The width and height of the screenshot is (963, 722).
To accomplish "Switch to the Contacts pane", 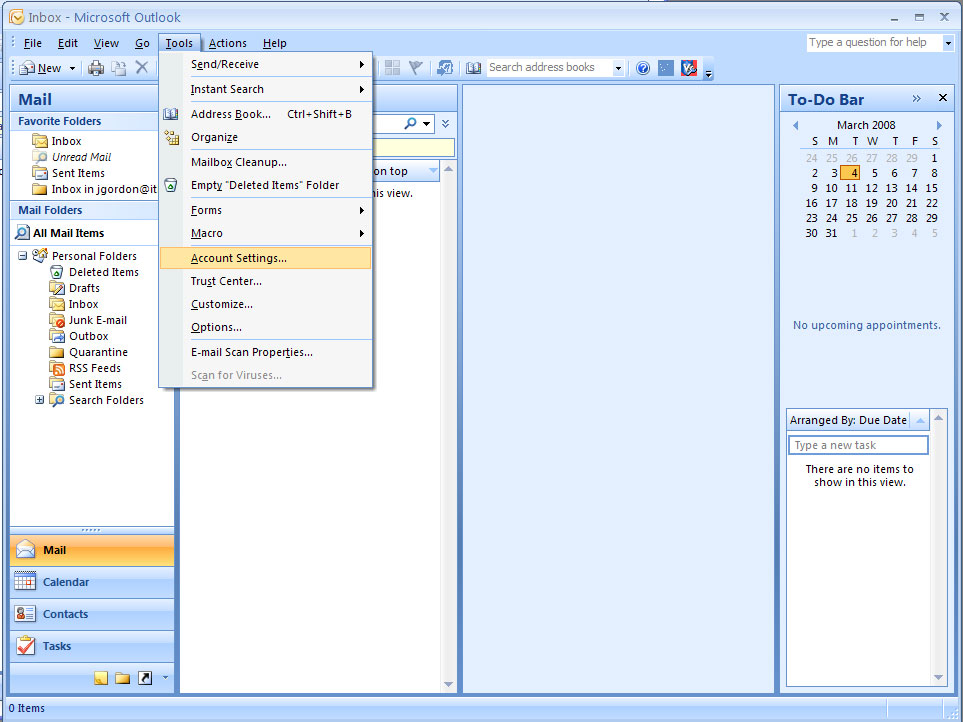I will click(92, 614).
